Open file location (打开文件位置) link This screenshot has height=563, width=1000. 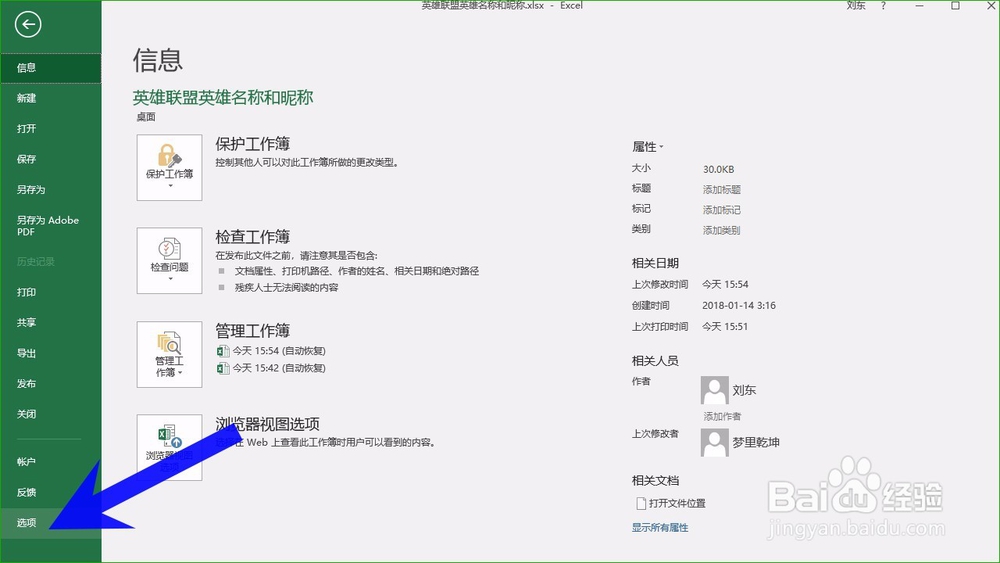(671, 504)
